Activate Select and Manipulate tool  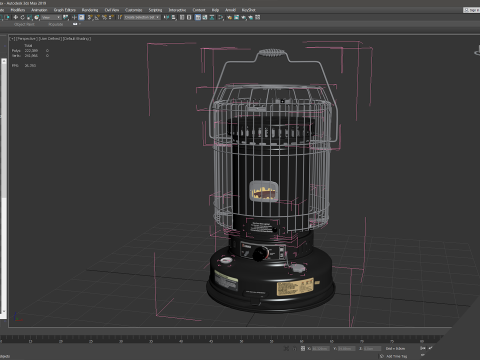(74, 17)
